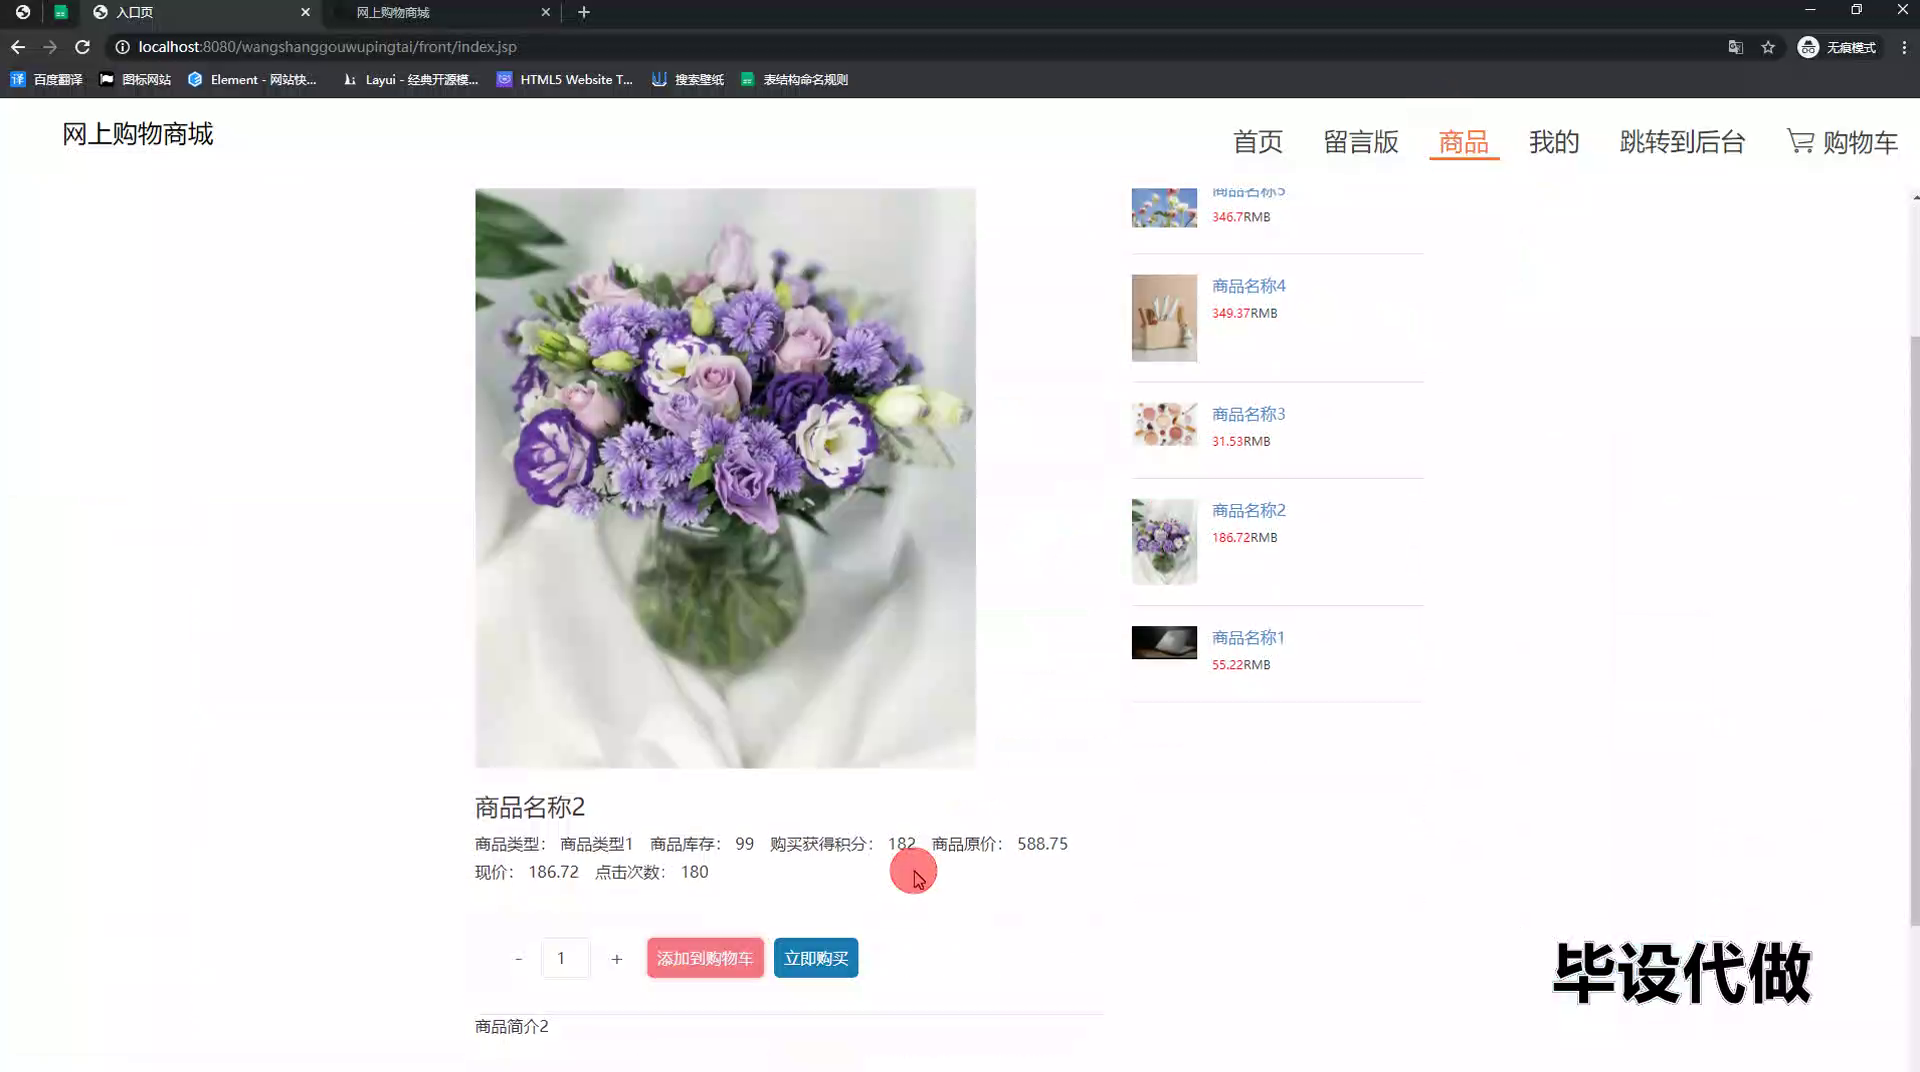Viewport: 1920px width, 1072px height.
Task: Click 添加到购物车 button
Action: [x=705, y=958]
